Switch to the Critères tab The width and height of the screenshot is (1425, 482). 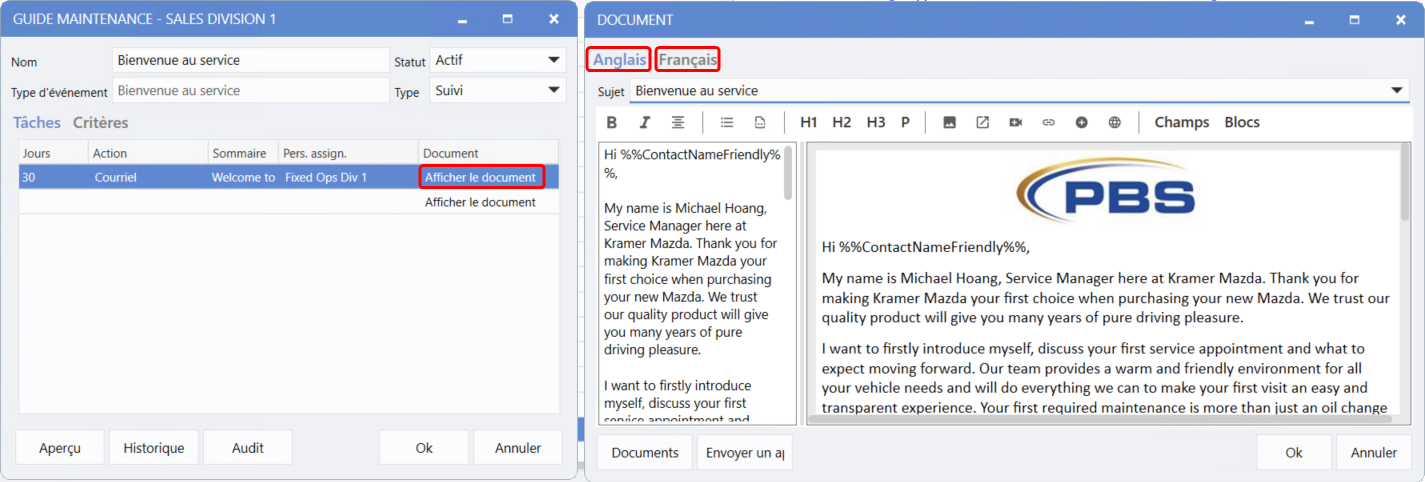click(100, 122)
